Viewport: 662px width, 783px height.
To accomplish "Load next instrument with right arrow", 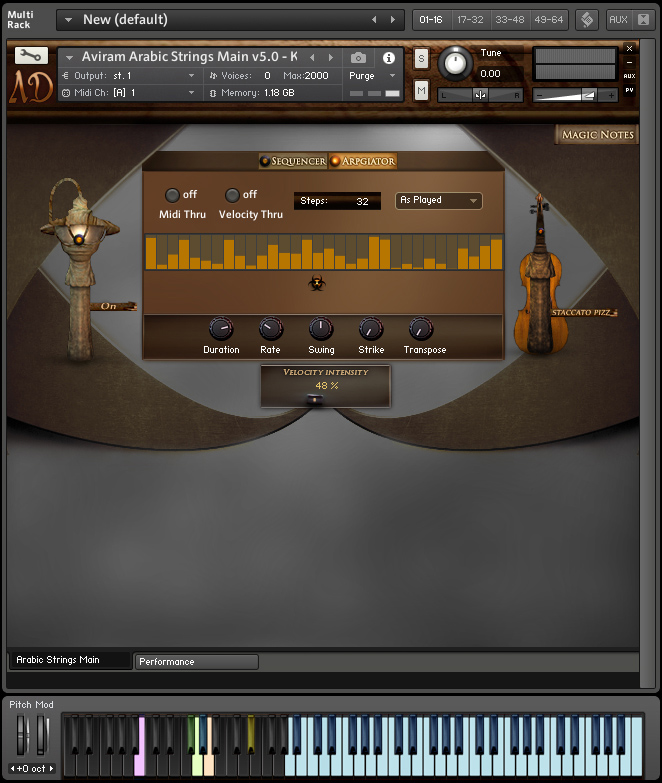I will click(x=331, y=57).
